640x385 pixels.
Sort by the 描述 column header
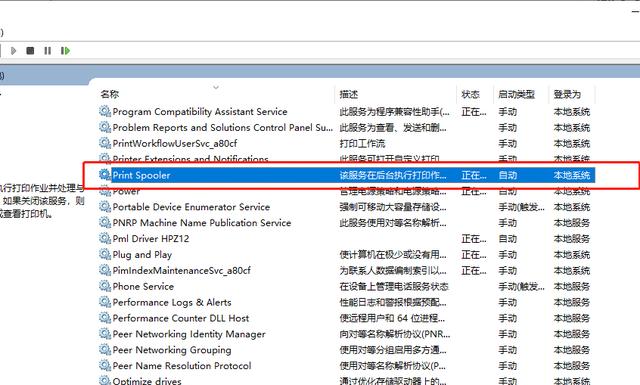pos(349,94)
